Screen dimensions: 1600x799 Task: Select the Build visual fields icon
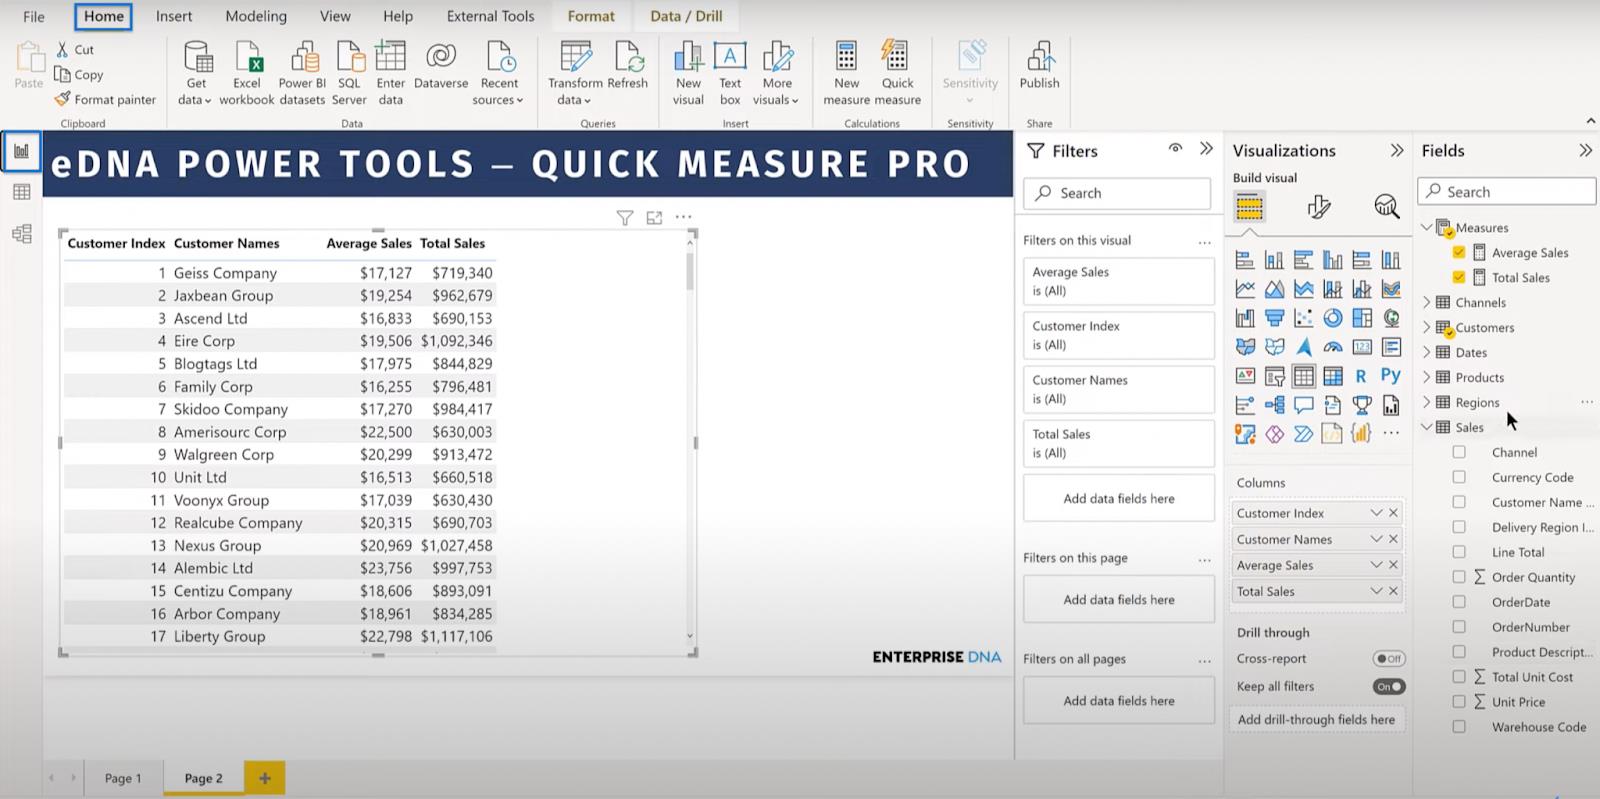point(1249,207)
